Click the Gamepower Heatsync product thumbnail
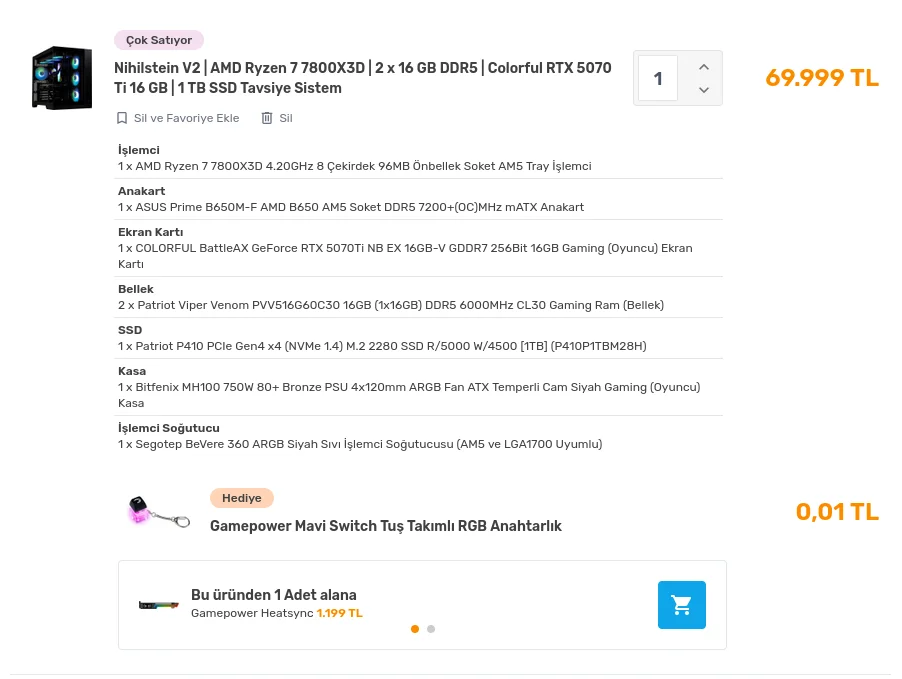902x679 pixels. pos(159,605)
